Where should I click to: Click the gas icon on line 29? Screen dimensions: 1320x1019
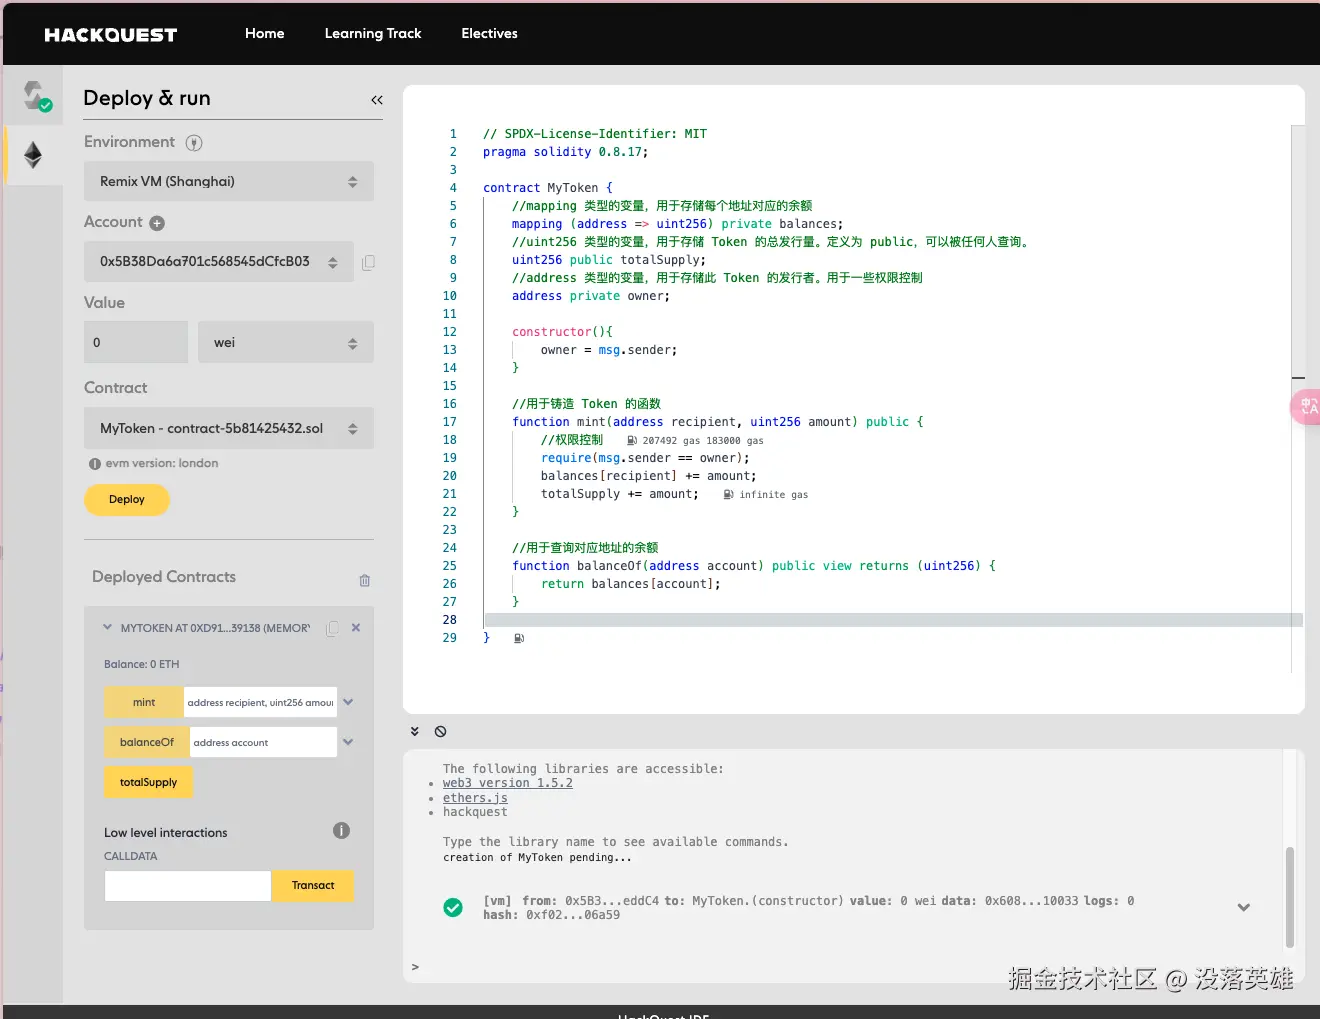pos(518,638)
